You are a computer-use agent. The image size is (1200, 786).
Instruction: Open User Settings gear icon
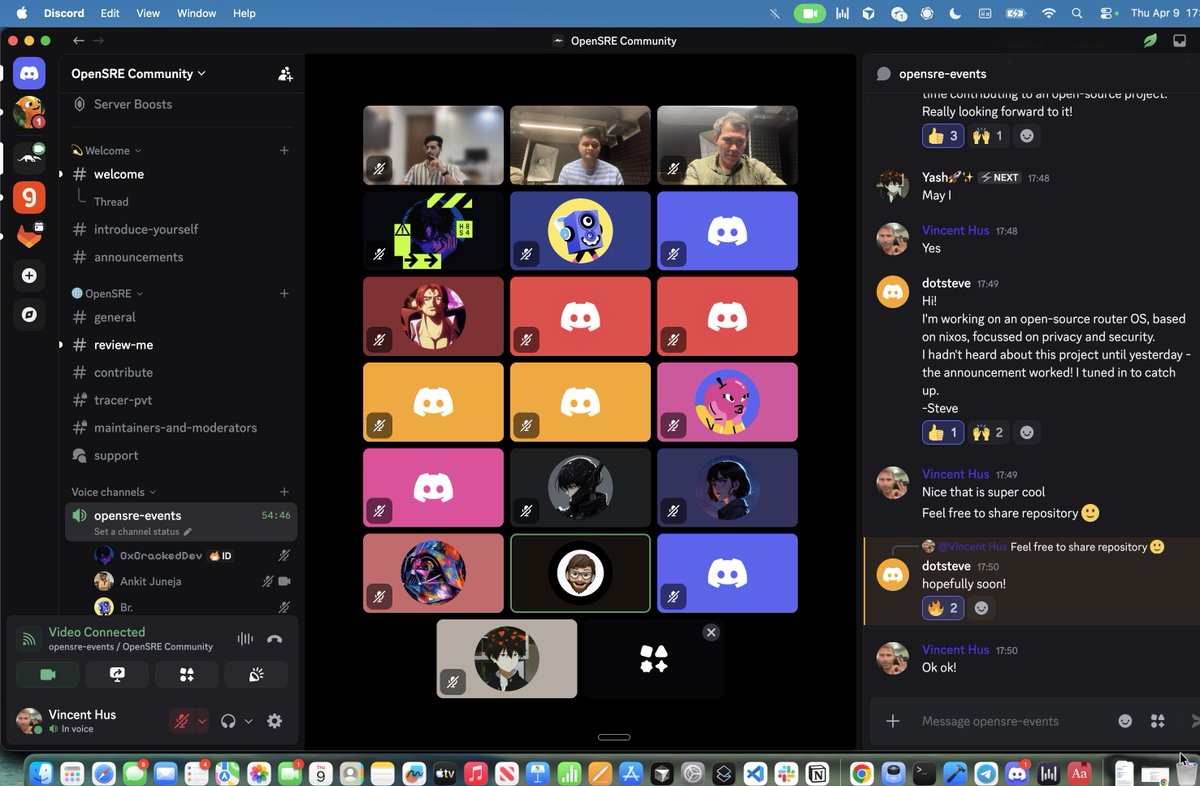point(274,721)
